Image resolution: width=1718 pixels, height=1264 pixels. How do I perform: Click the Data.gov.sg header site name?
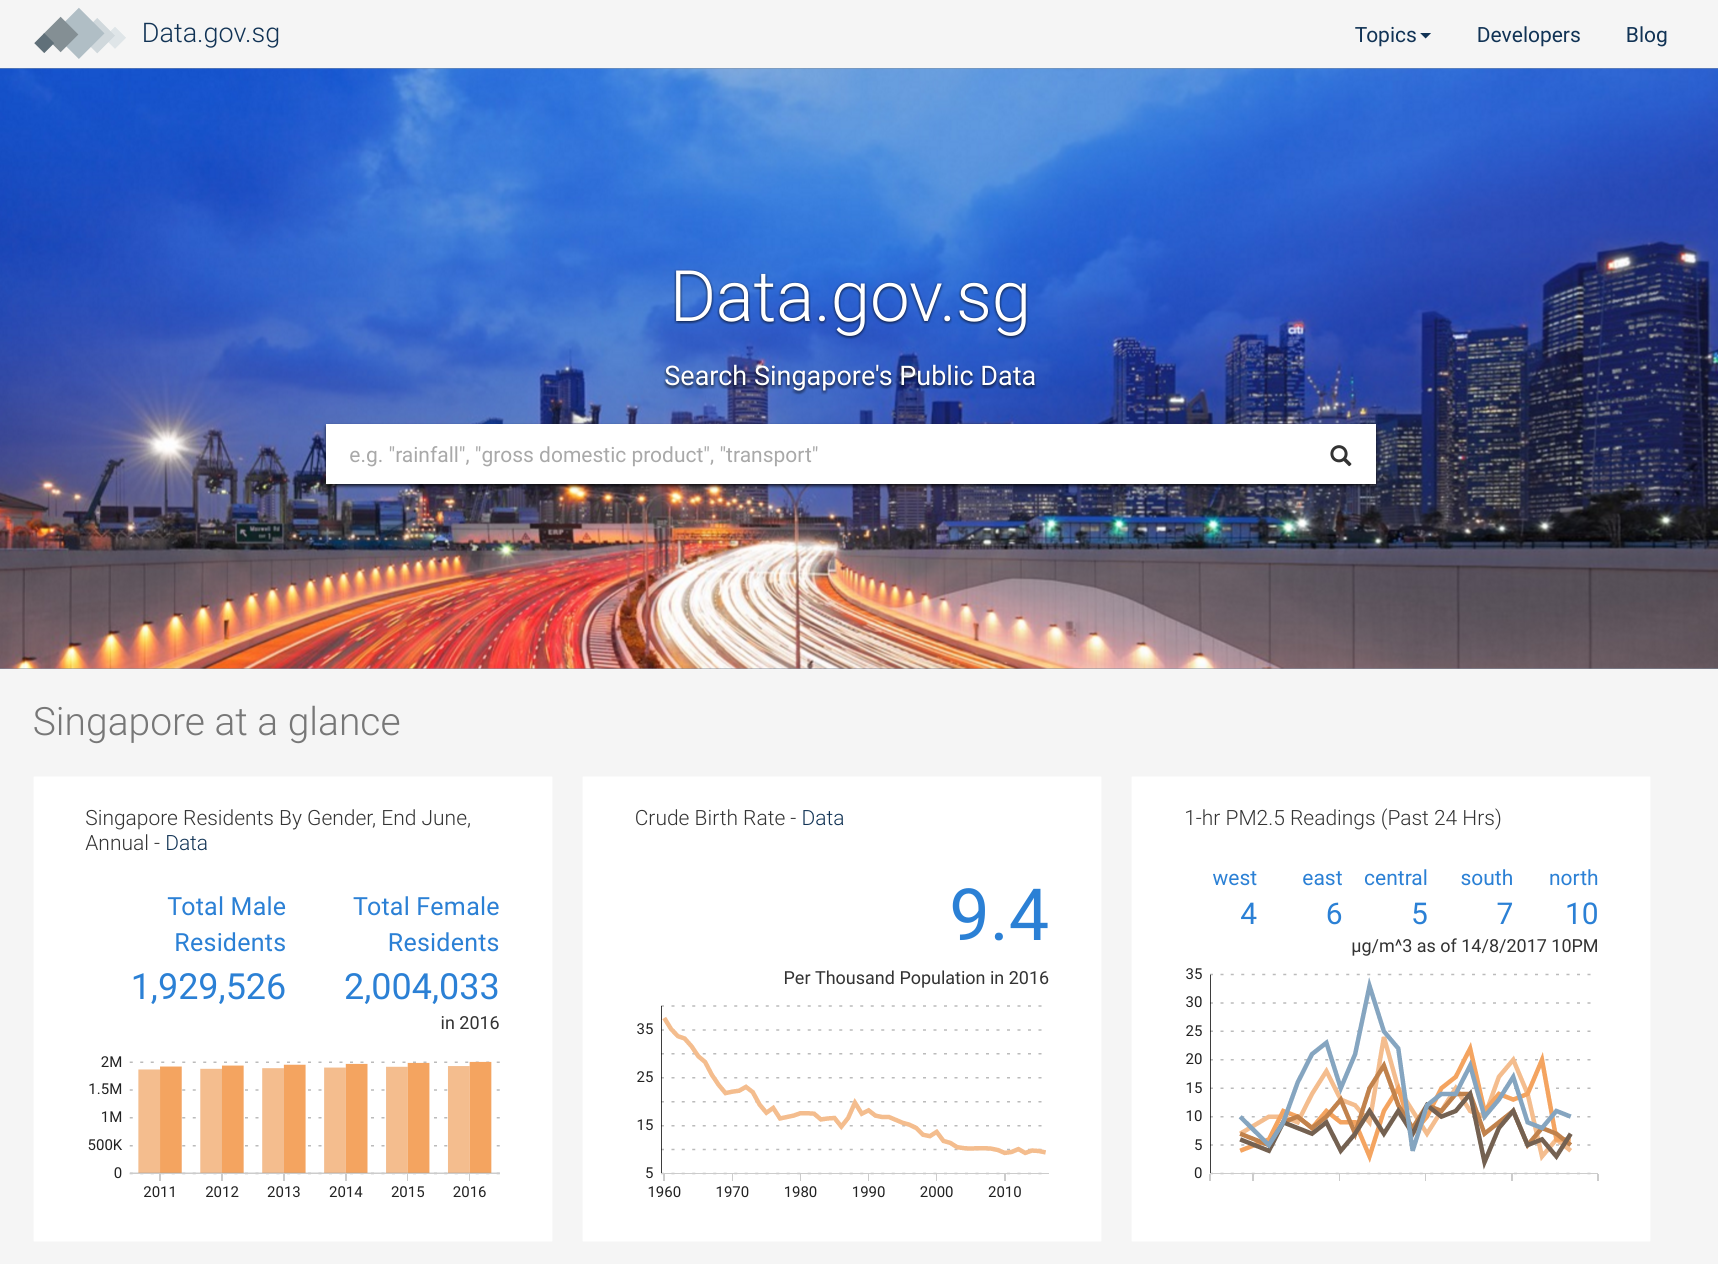click(210, 33)
